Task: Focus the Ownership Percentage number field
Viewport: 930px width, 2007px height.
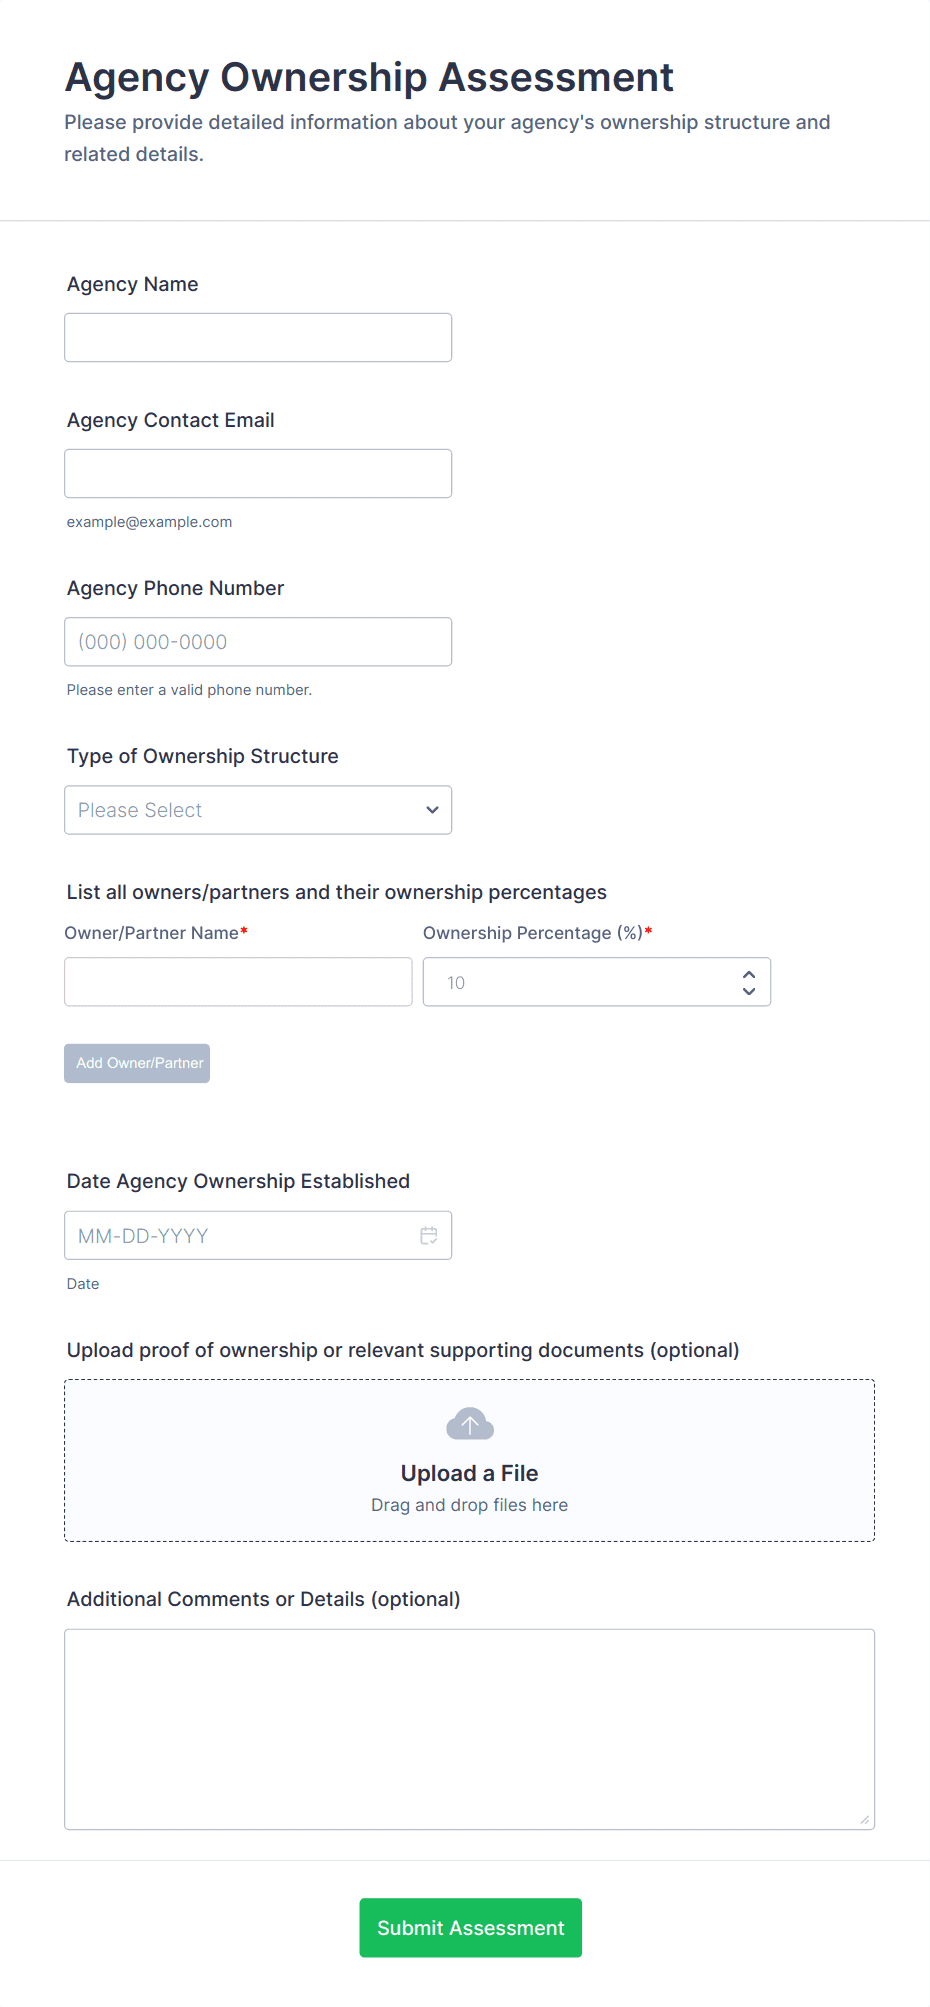Action: click(x=580, y=982)
